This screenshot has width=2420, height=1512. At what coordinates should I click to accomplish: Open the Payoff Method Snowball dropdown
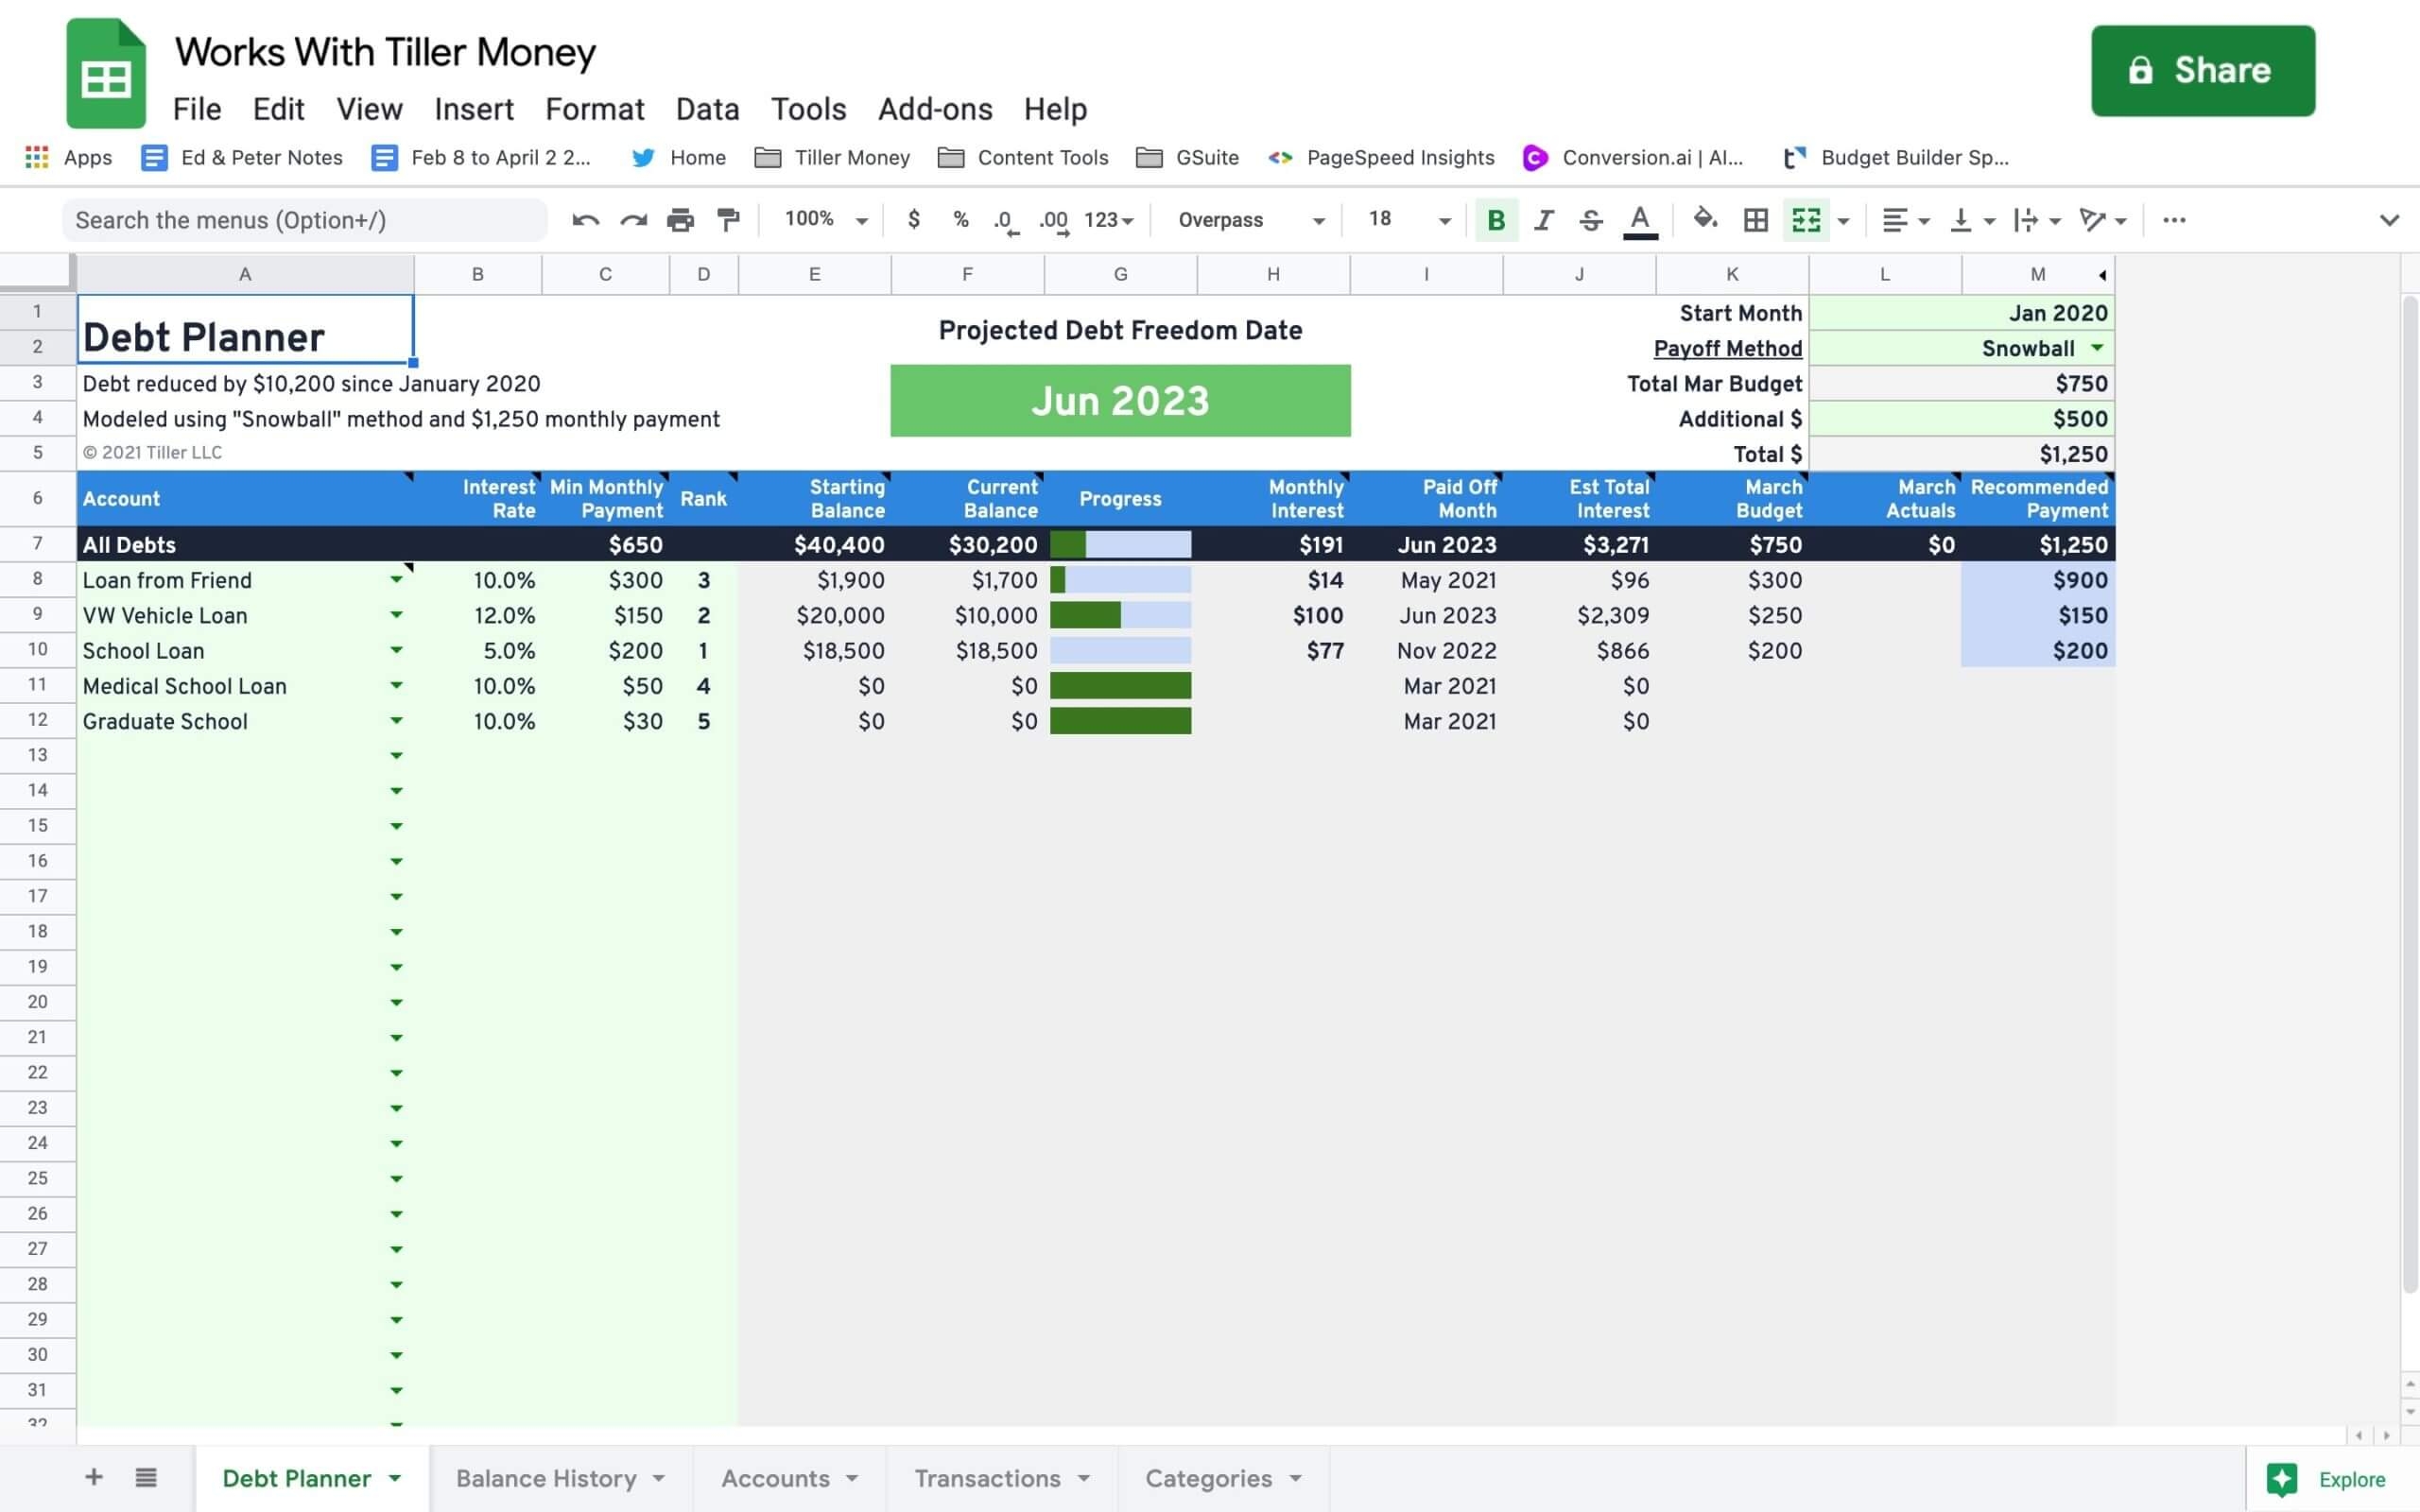[x=2097, y=348]
